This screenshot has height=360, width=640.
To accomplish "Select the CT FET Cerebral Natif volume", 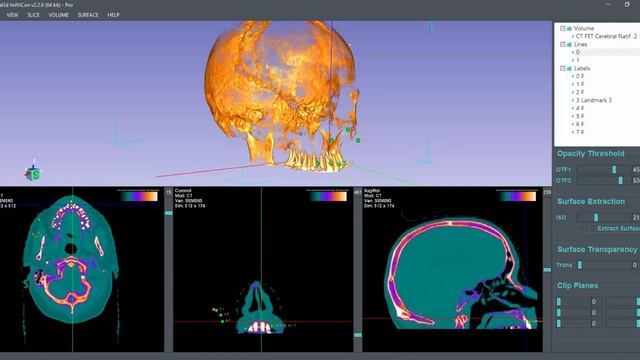I will [x=606, y=36].
